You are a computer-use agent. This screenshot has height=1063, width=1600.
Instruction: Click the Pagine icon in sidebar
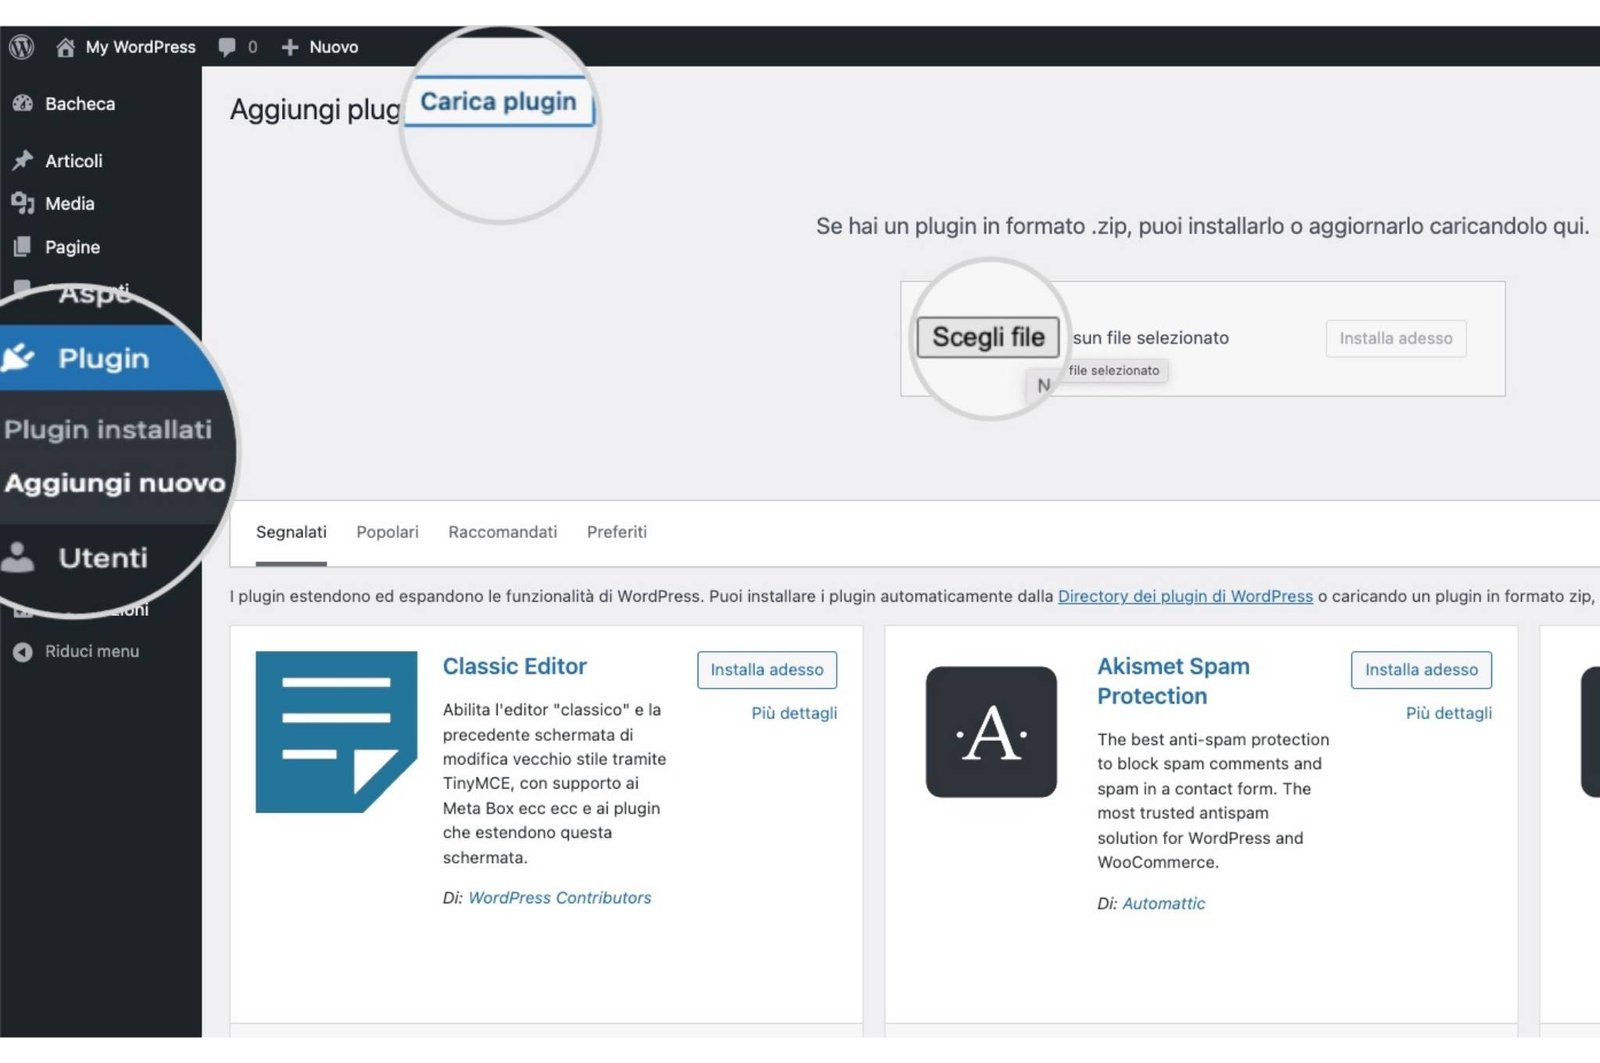pos(22,246)
